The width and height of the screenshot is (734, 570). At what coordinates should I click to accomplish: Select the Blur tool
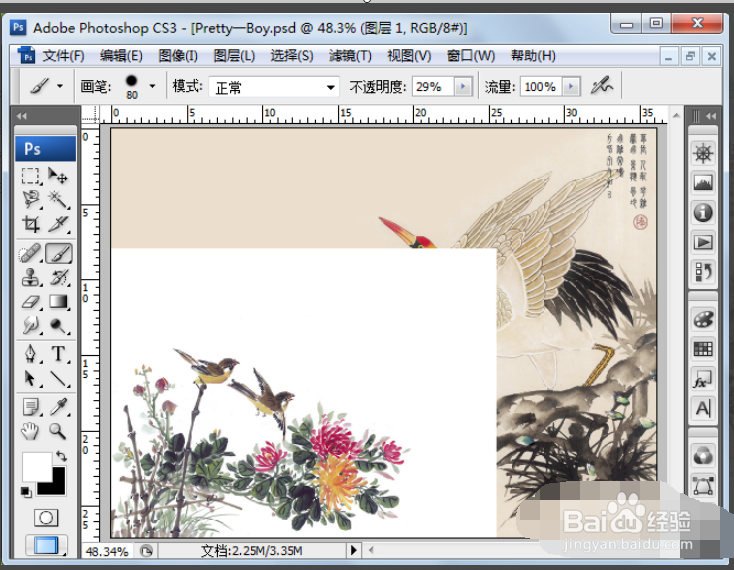pos(31,325)
